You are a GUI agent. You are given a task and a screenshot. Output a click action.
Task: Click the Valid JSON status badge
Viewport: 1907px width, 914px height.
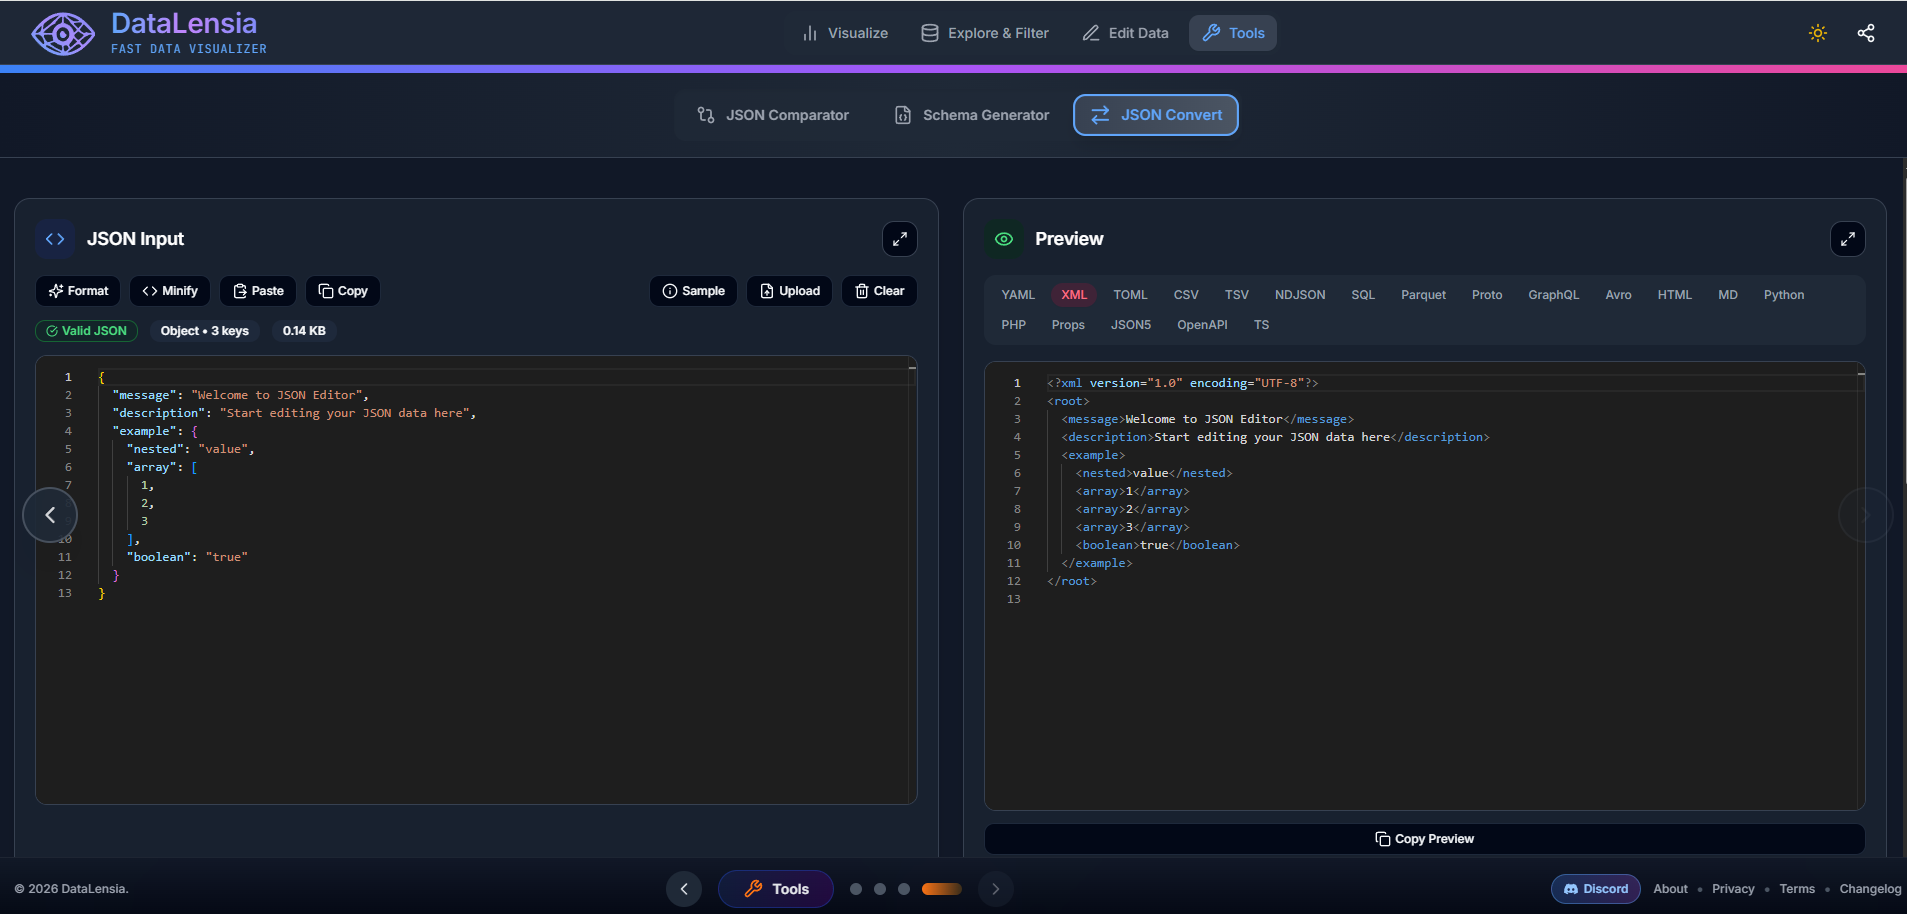(87, 331)
